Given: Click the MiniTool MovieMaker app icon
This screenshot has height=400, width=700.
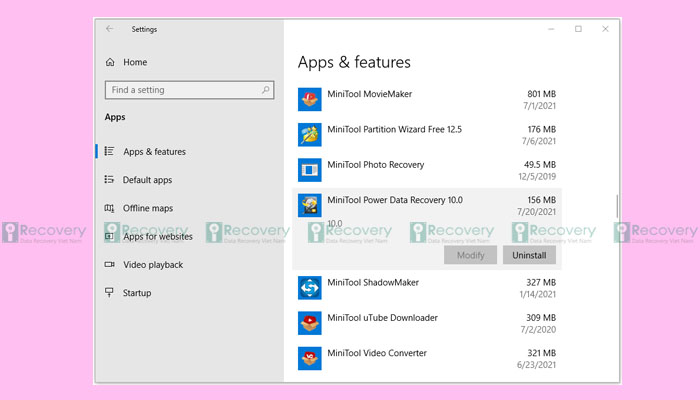Looking at the screenshot, I should click(309, 99).
